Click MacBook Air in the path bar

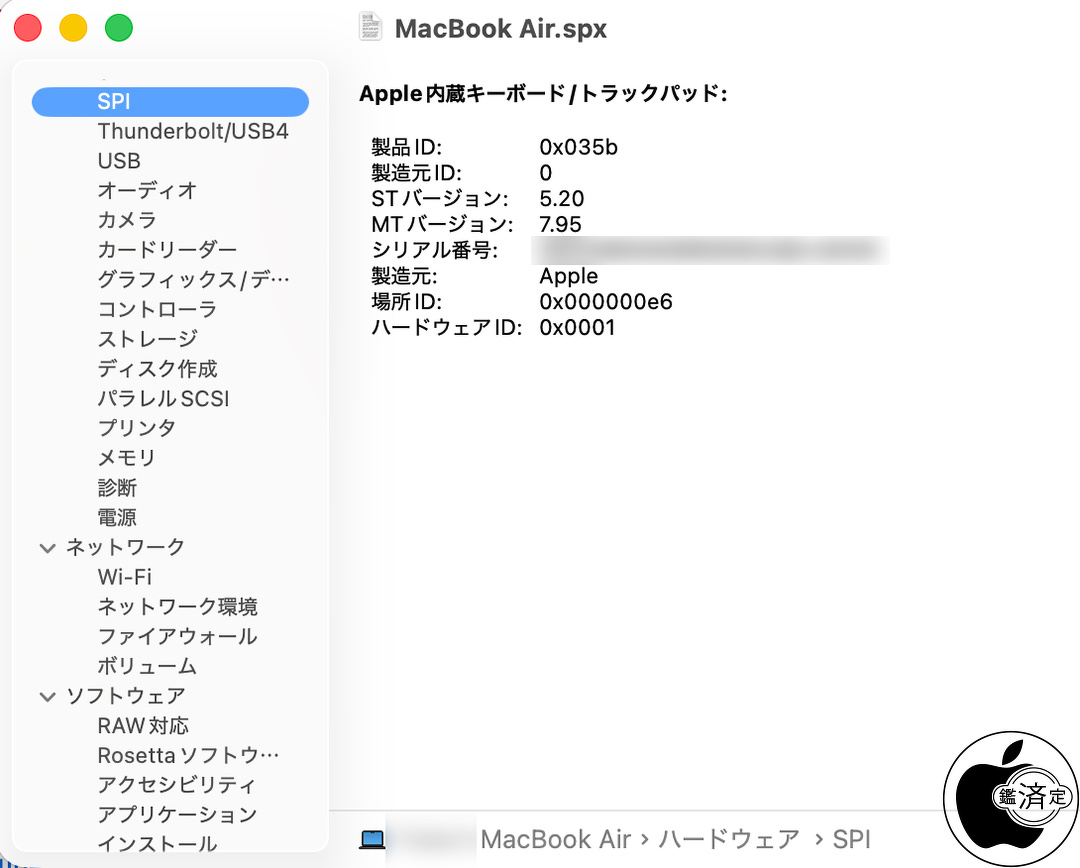click(x=555, y=839)
